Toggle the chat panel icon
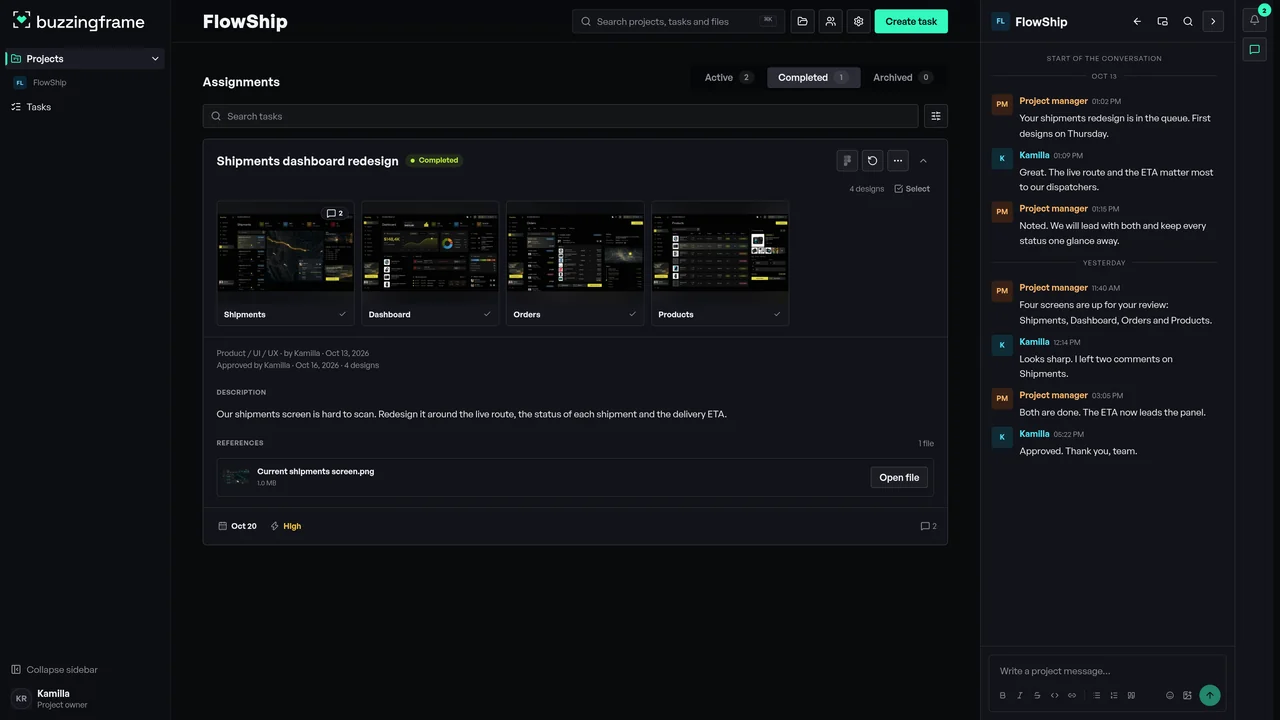Image resolution: width=1280 pixels, height=720 pixels. pyautogui.click(x=1255, y=49)
